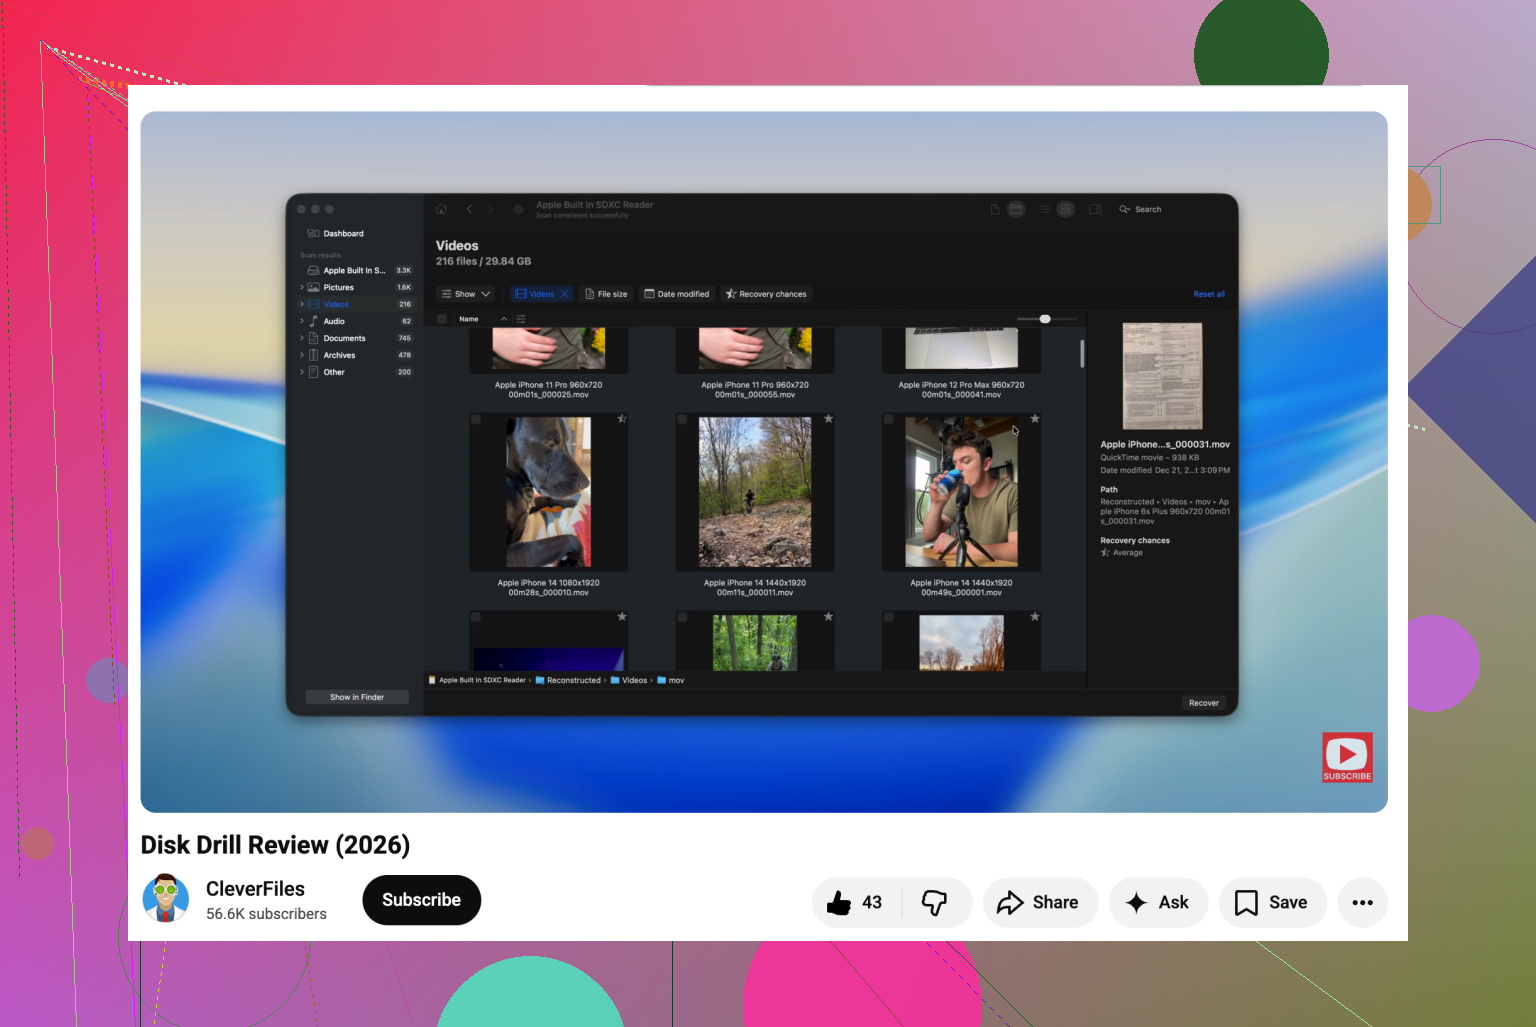Remove the Videos filter with X icon

(x=564, y=294)
